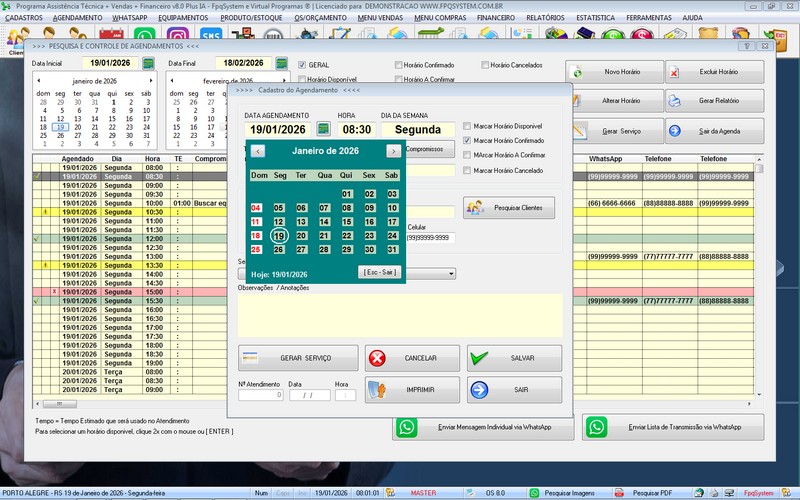The height and width of the screenshot is (500, 800).
Task: Click Enviar Lista de Transmissão via WhatsApp
Action: pos(673,427)
